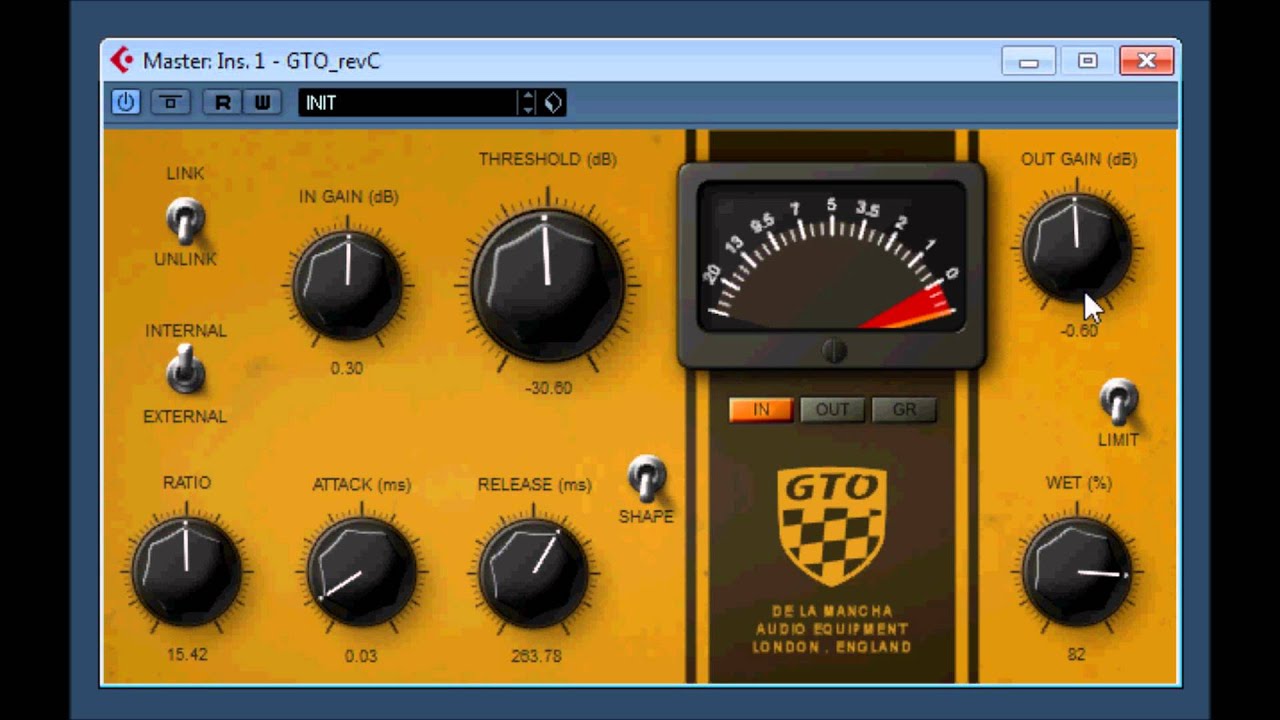Minimize the plugin window
Image resolution: width=1280 pixels, height=720 pixels.
(1028, 61)
